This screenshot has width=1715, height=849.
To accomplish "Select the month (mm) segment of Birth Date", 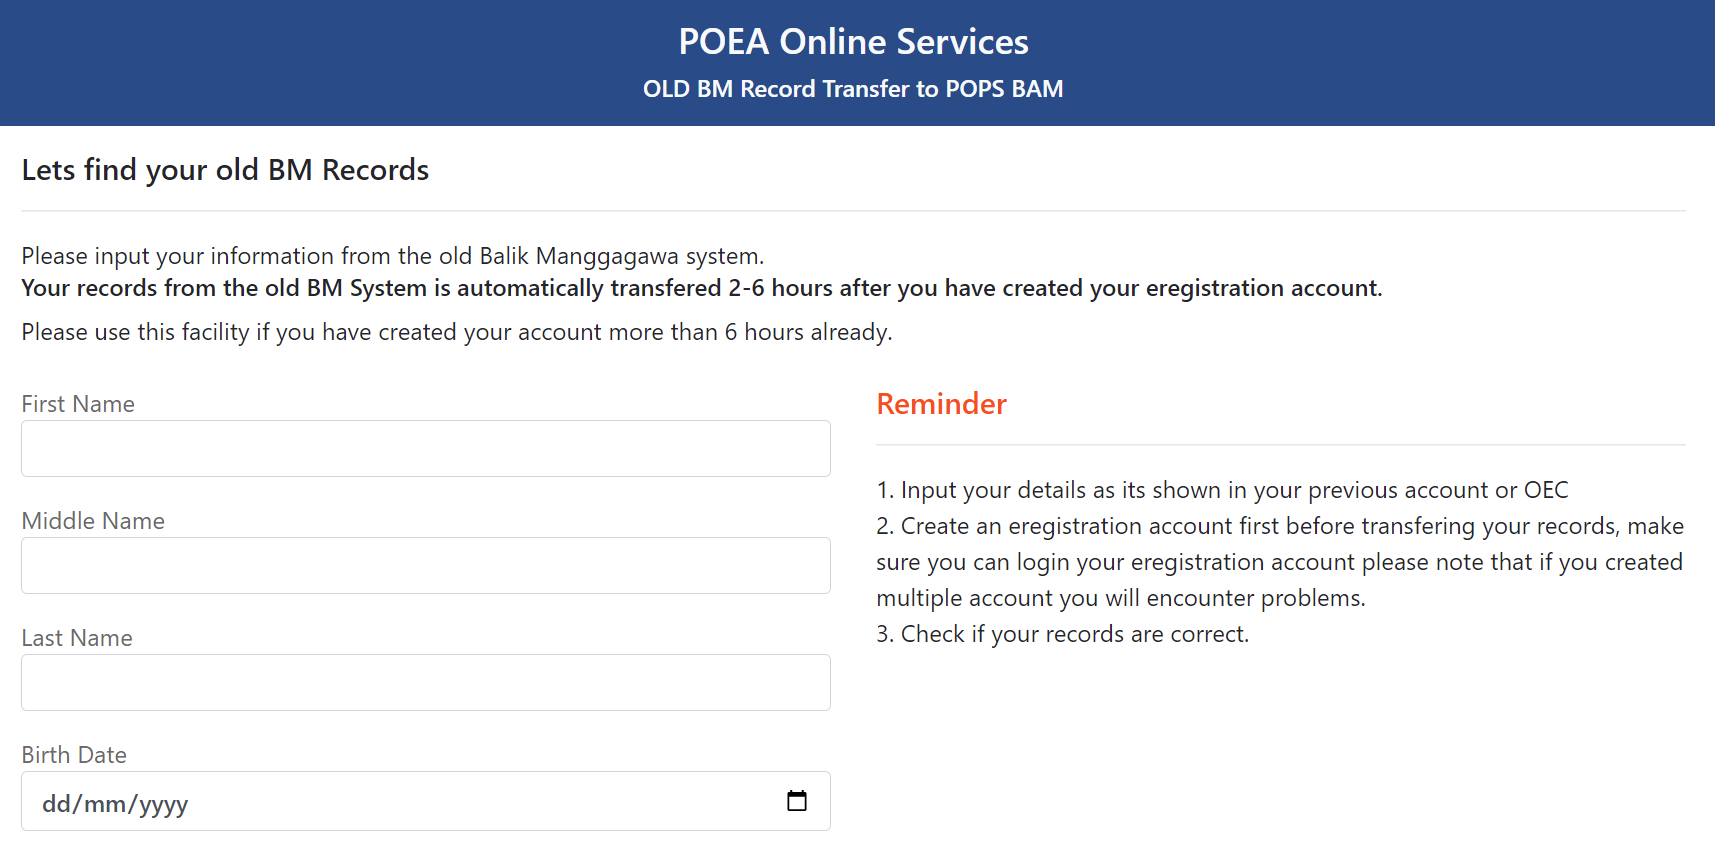I will click(105, 804).
